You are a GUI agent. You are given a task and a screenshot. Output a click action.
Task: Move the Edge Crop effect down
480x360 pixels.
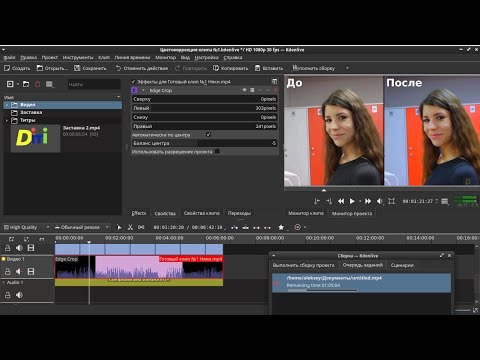tap(268, 90)
